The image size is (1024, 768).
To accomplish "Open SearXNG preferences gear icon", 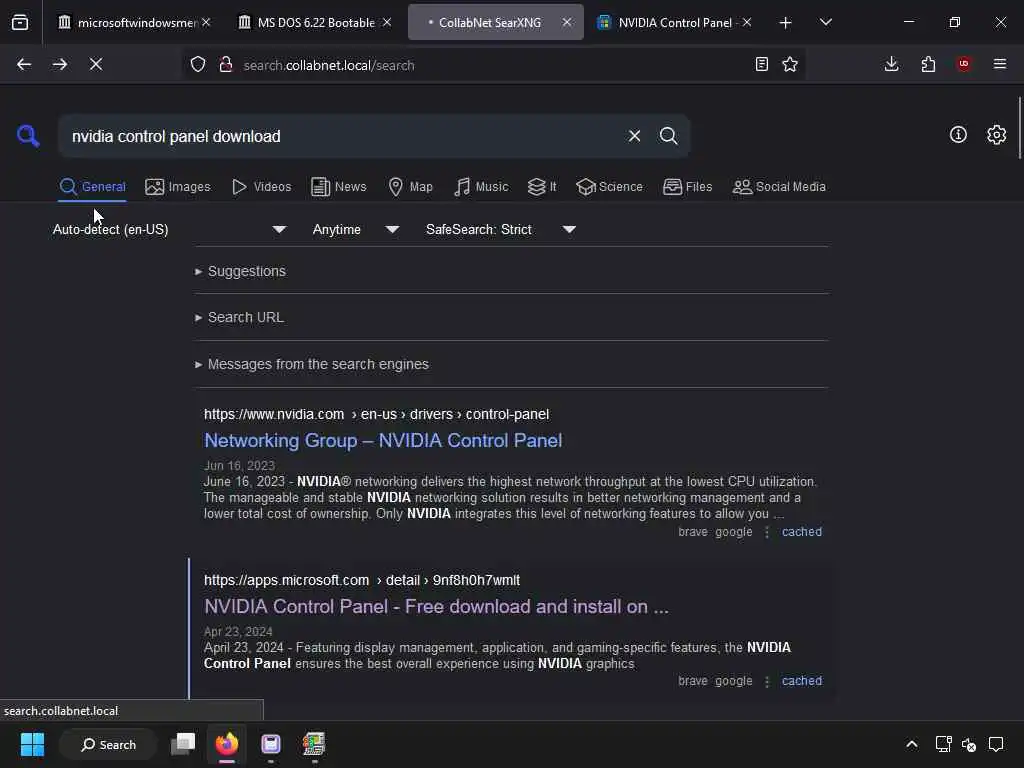I will 996,135.
